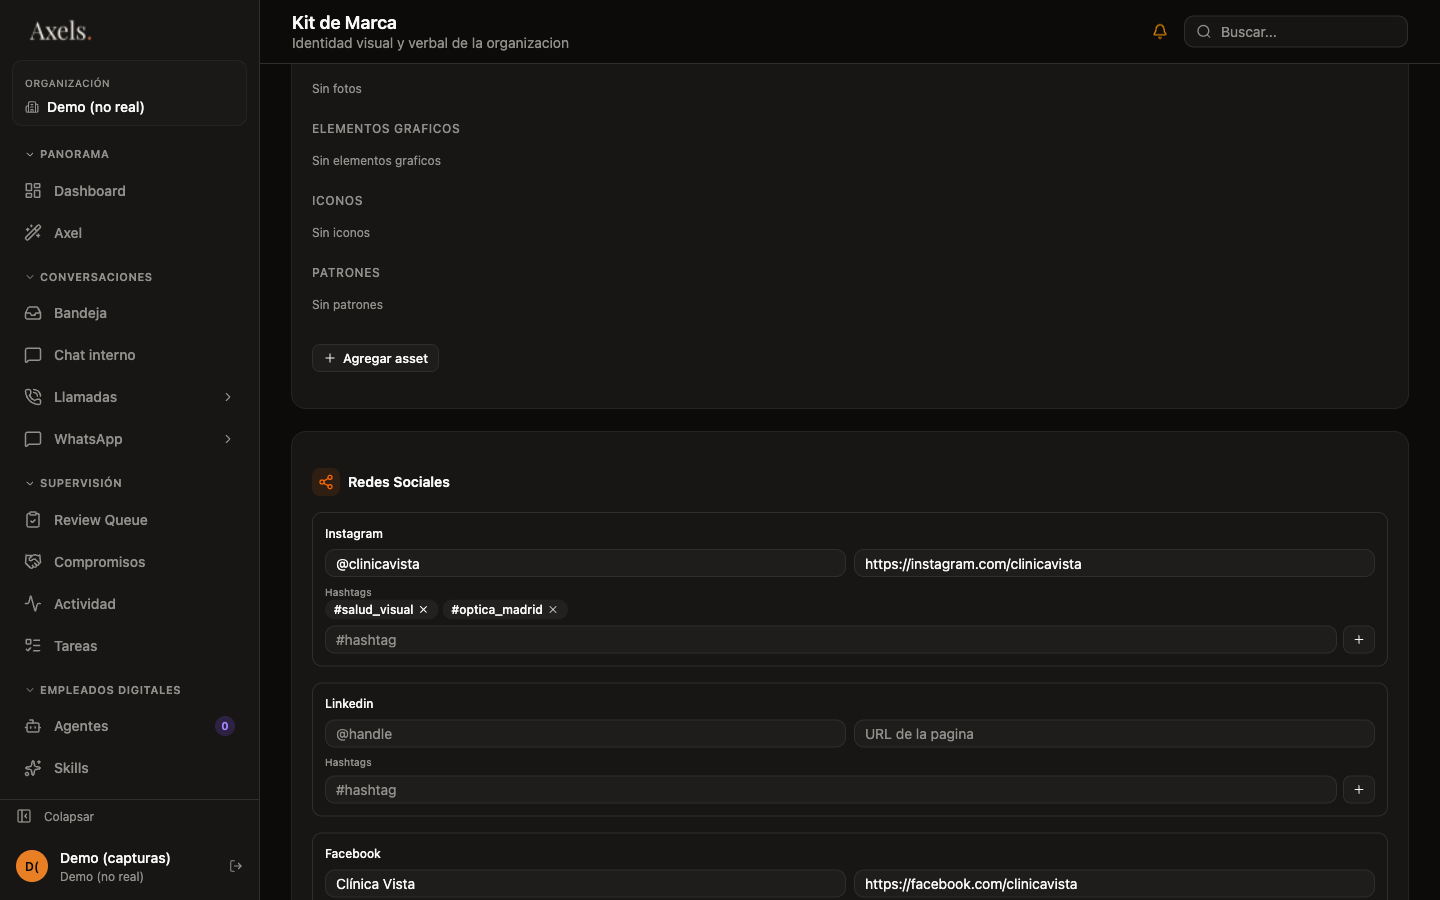Viewport: 1440px width, 900px height.
Task: Collapse the PANORAMA sidebar section
Action: coord(67,154)
